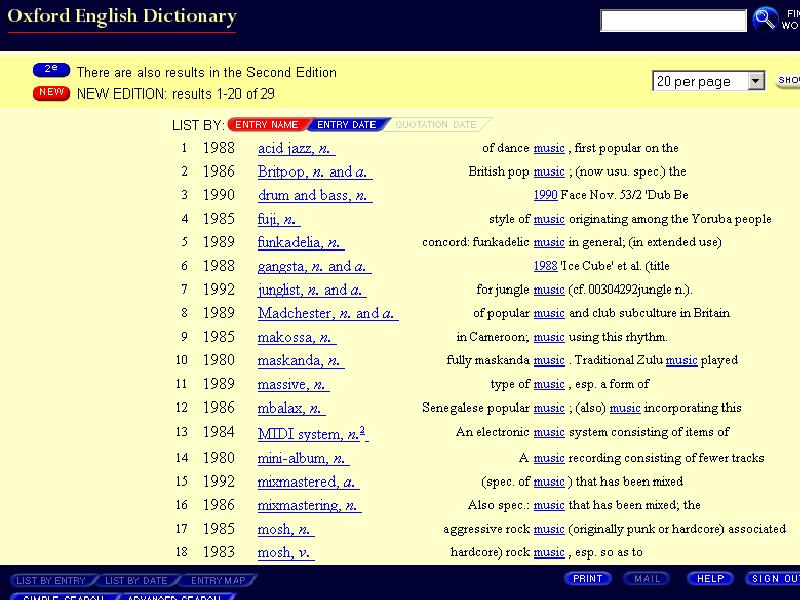Sort list by ENTRY DATE tab
Viewport: 800px width, 600px height.
click(x=347, y=125)
